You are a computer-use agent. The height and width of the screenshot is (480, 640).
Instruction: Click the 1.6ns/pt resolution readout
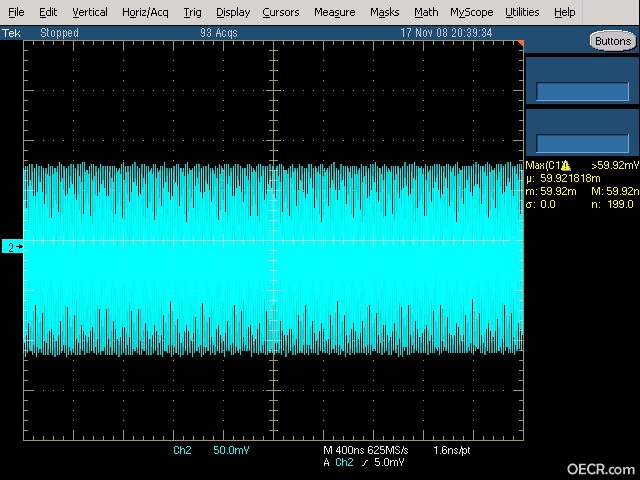pos(451,450)
